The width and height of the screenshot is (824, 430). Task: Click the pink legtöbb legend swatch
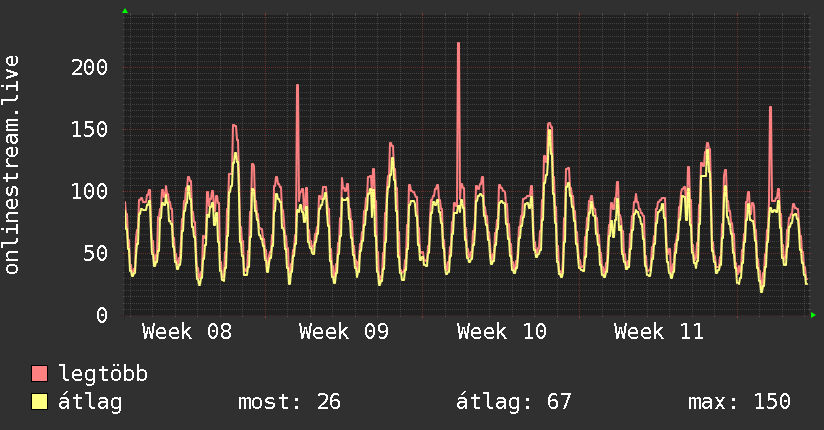pos(39,374)
